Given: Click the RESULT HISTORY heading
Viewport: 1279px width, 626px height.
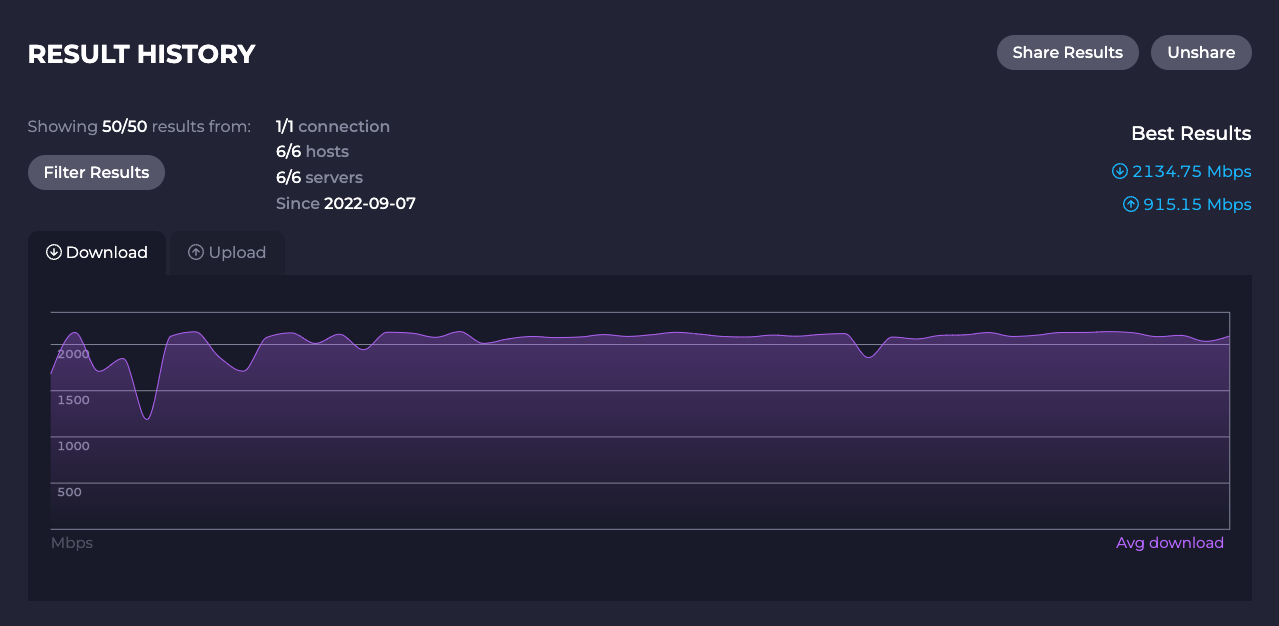Looking at the screenshot, I should [x=142, y=54].
